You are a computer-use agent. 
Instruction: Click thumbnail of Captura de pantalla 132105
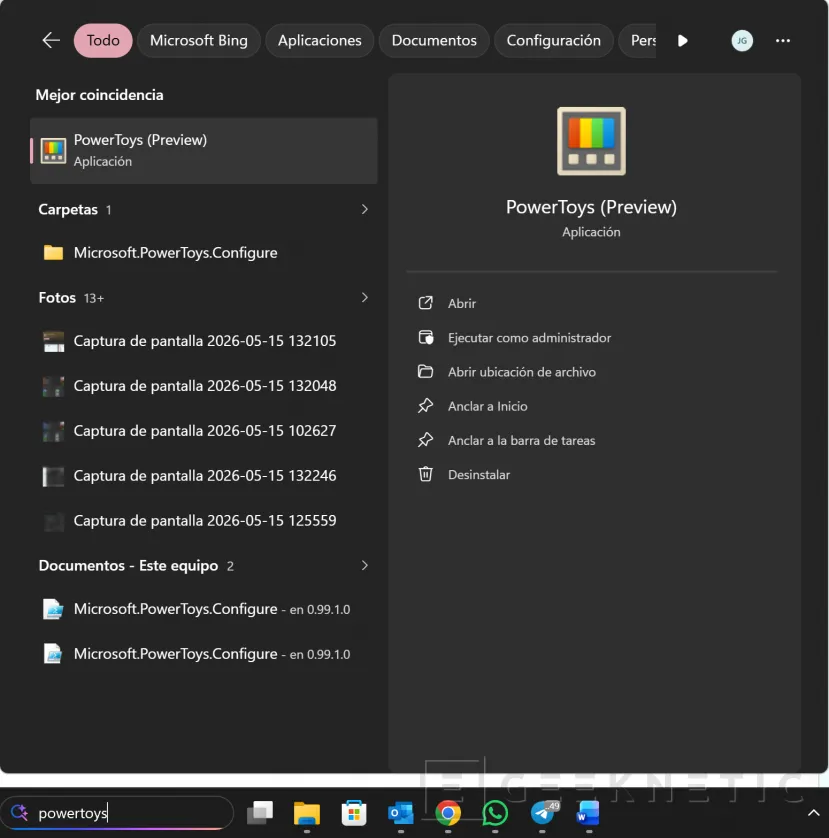point(53,342)
